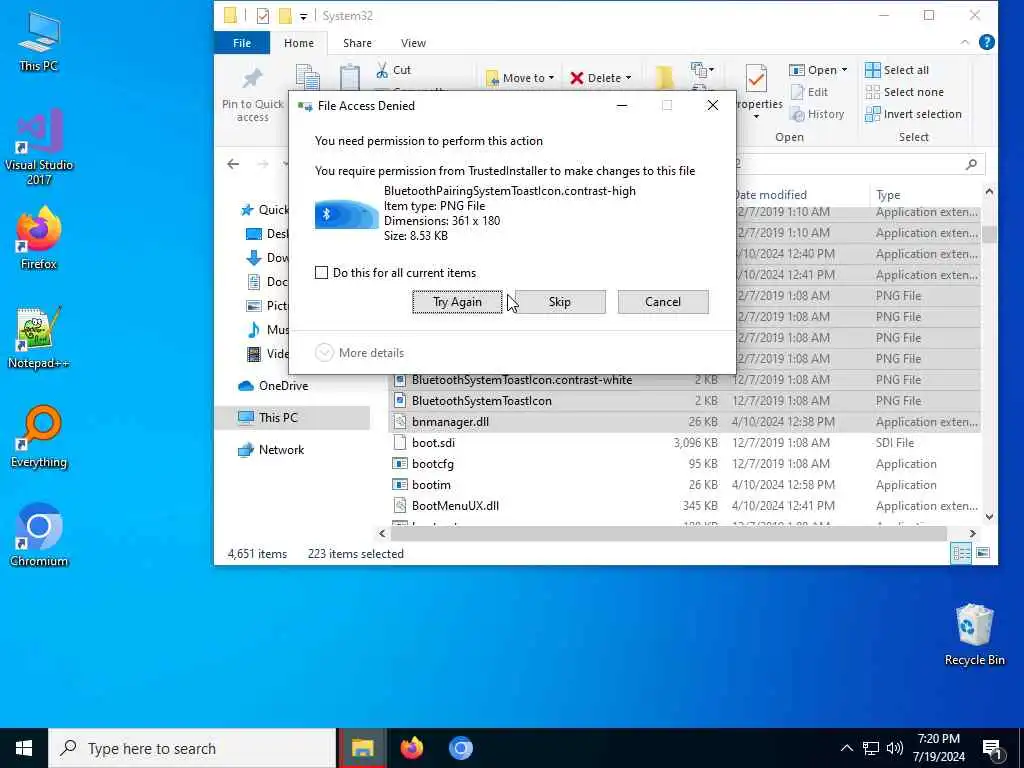Open Explorer help question mark icon
This screenshot has width=1024, height=768.
[x=986, y=42]
